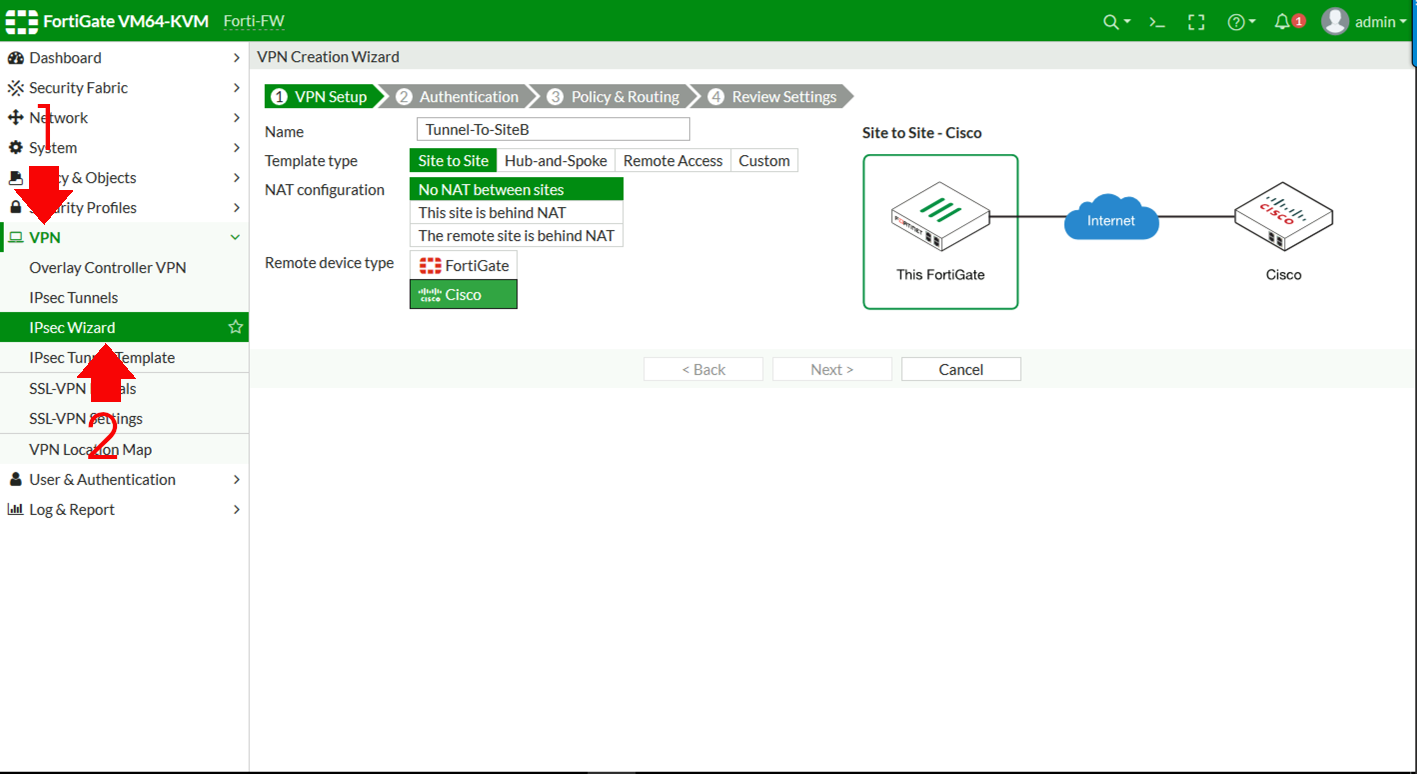Screen dimensions: 1417x774
Task: Select Custom template type
Action: tap(764, 160)
